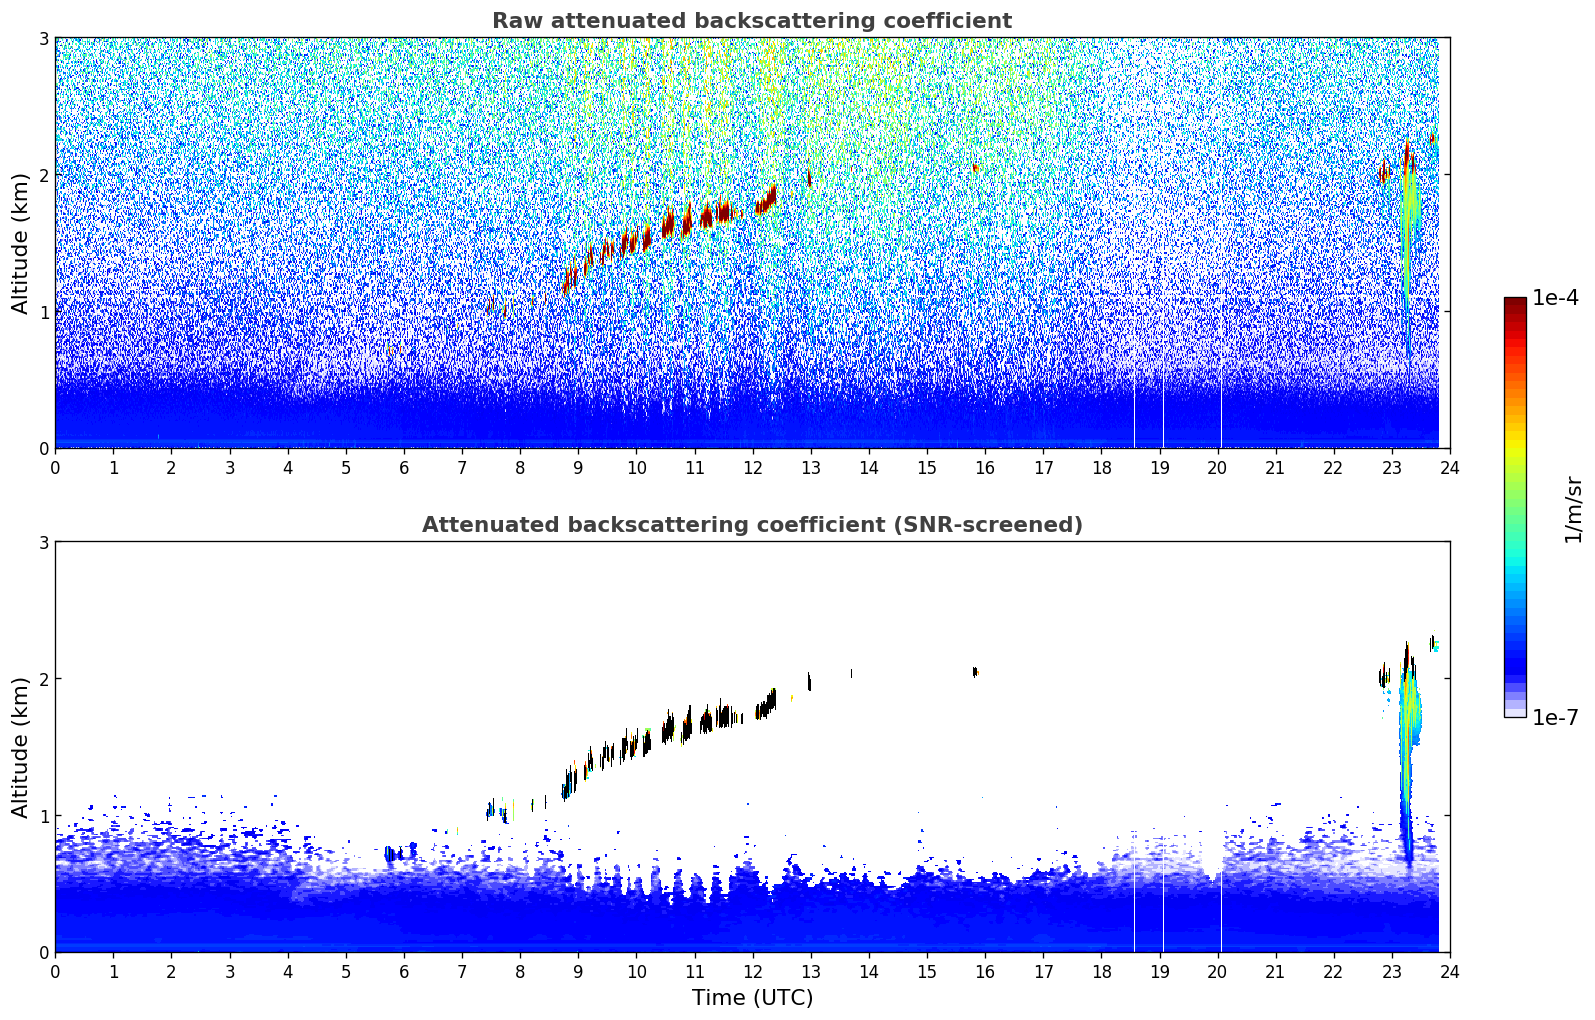1595x1020 pixels.
Task: Click the '1e-7' colorbar minimum label
Action: point(1555,717)
